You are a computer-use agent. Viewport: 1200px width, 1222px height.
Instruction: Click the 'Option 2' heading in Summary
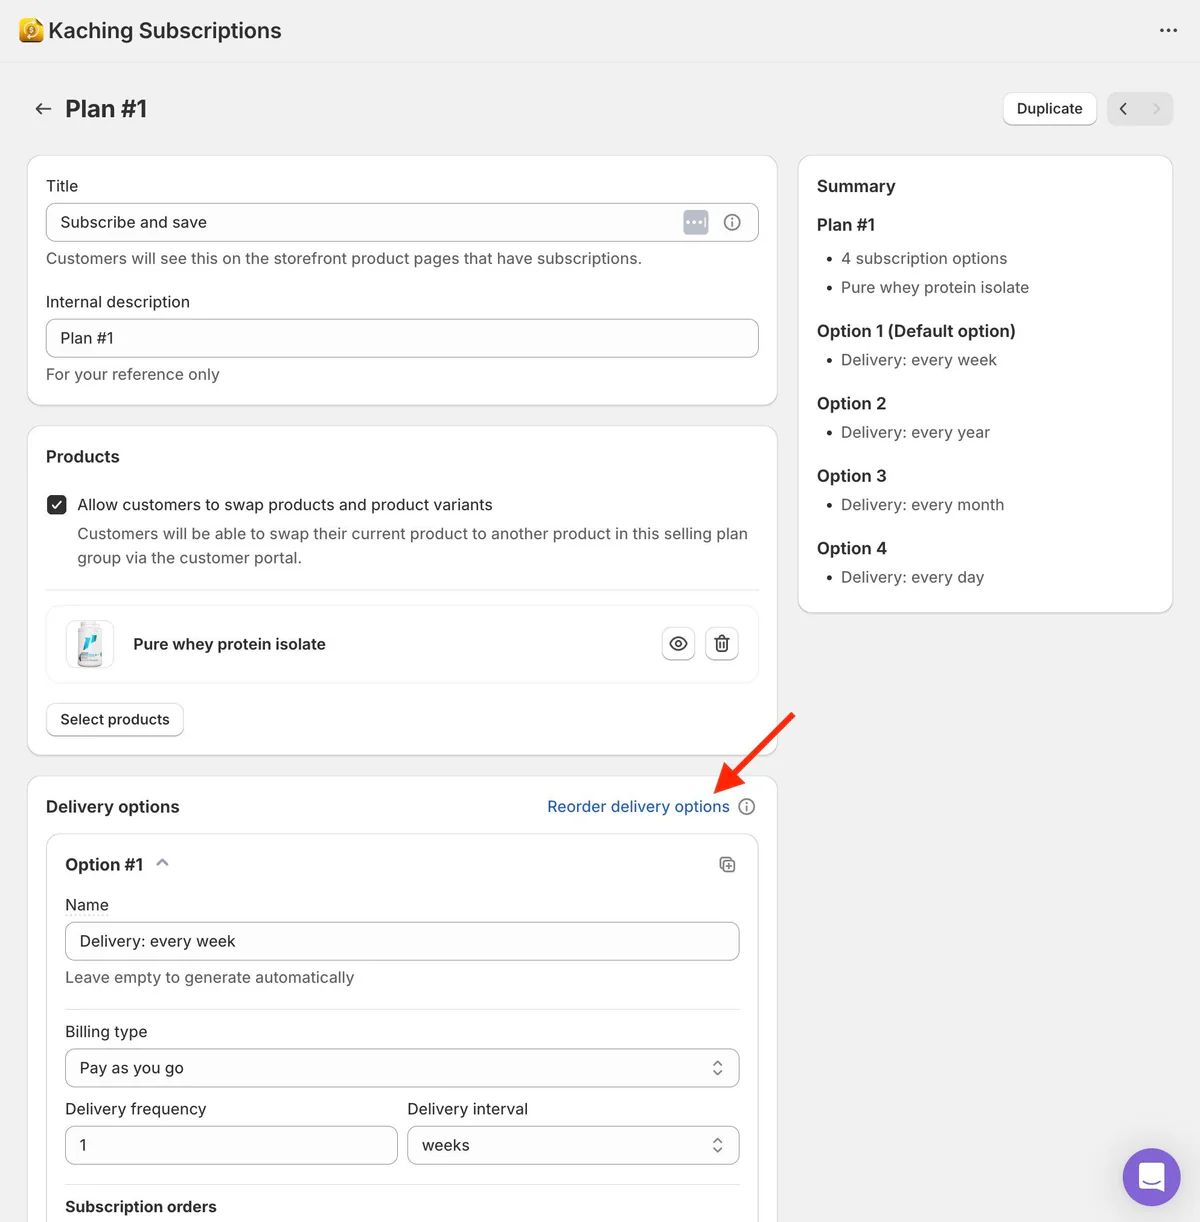click(852, 403)
